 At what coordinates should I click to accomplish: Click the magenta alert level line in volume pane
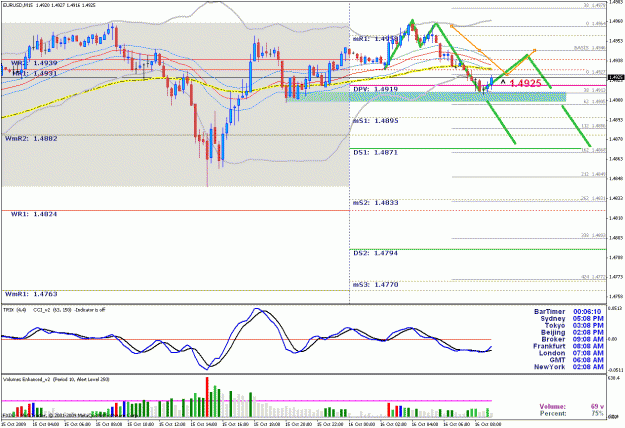coord(247,401)
